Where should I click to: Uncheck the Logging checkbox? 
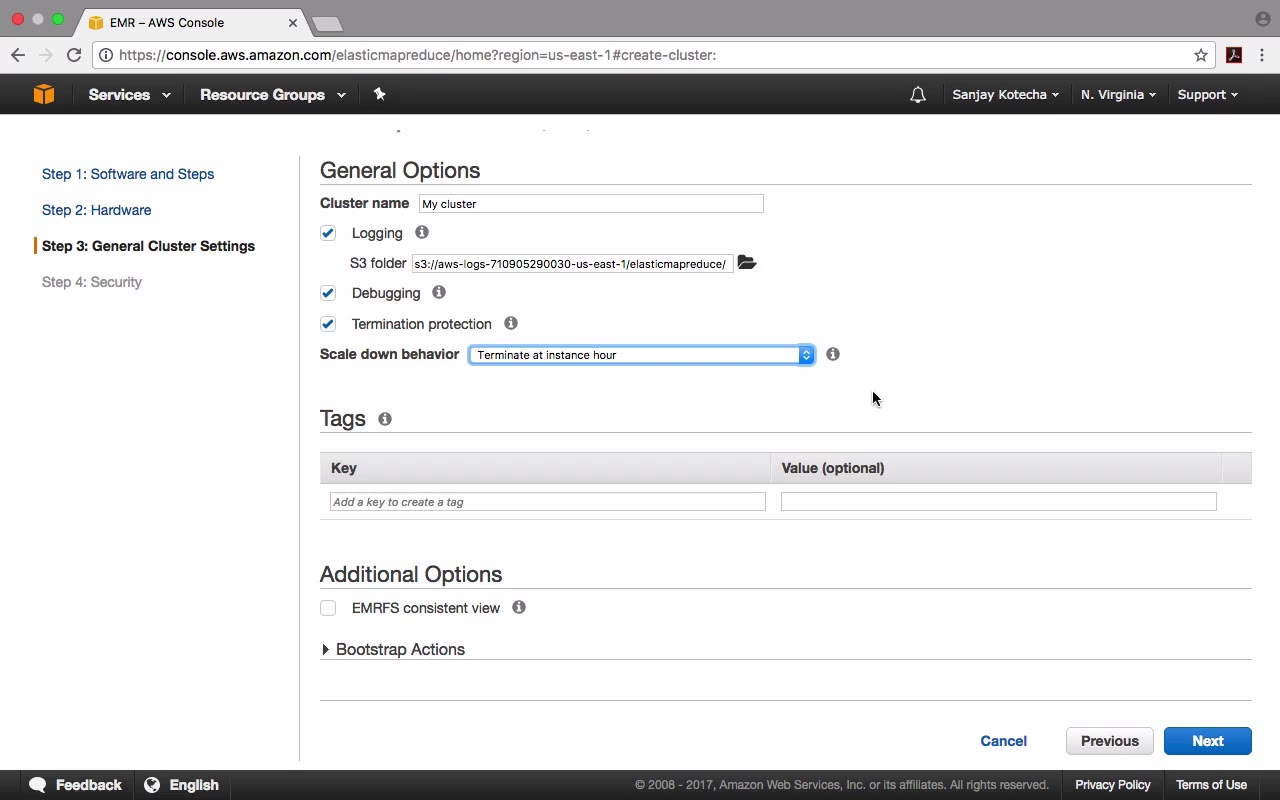coord(328,233)
